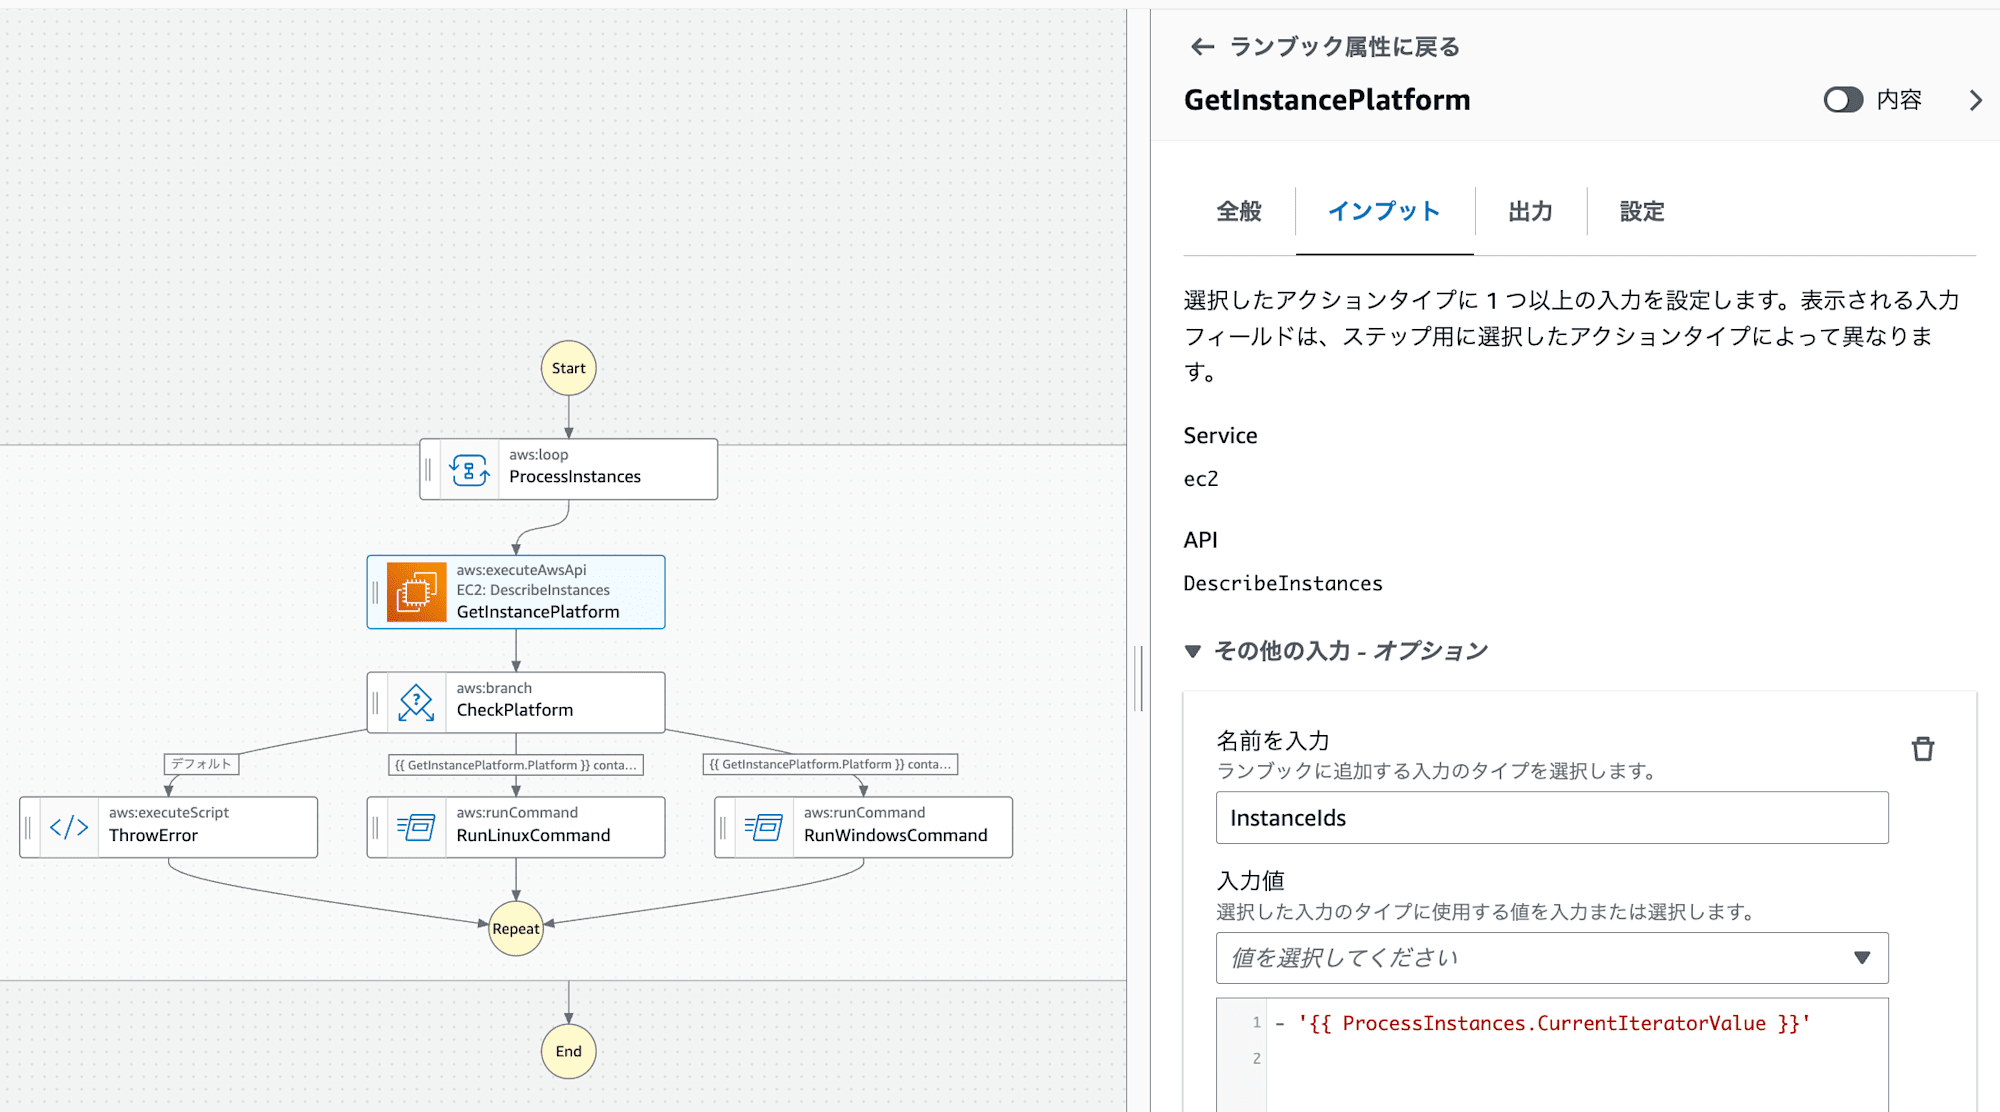Delete the InstanceIds input with trash icon

click(x=1922, y=749)
